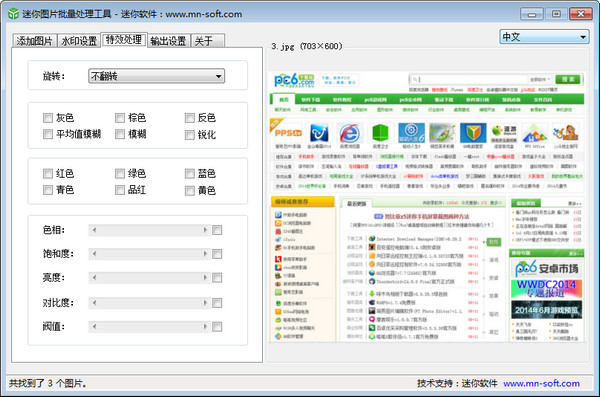The width and height of the screenshot is (600, 397).
Task: Go to the 输出设置 tab
Action: click(168, 41)
